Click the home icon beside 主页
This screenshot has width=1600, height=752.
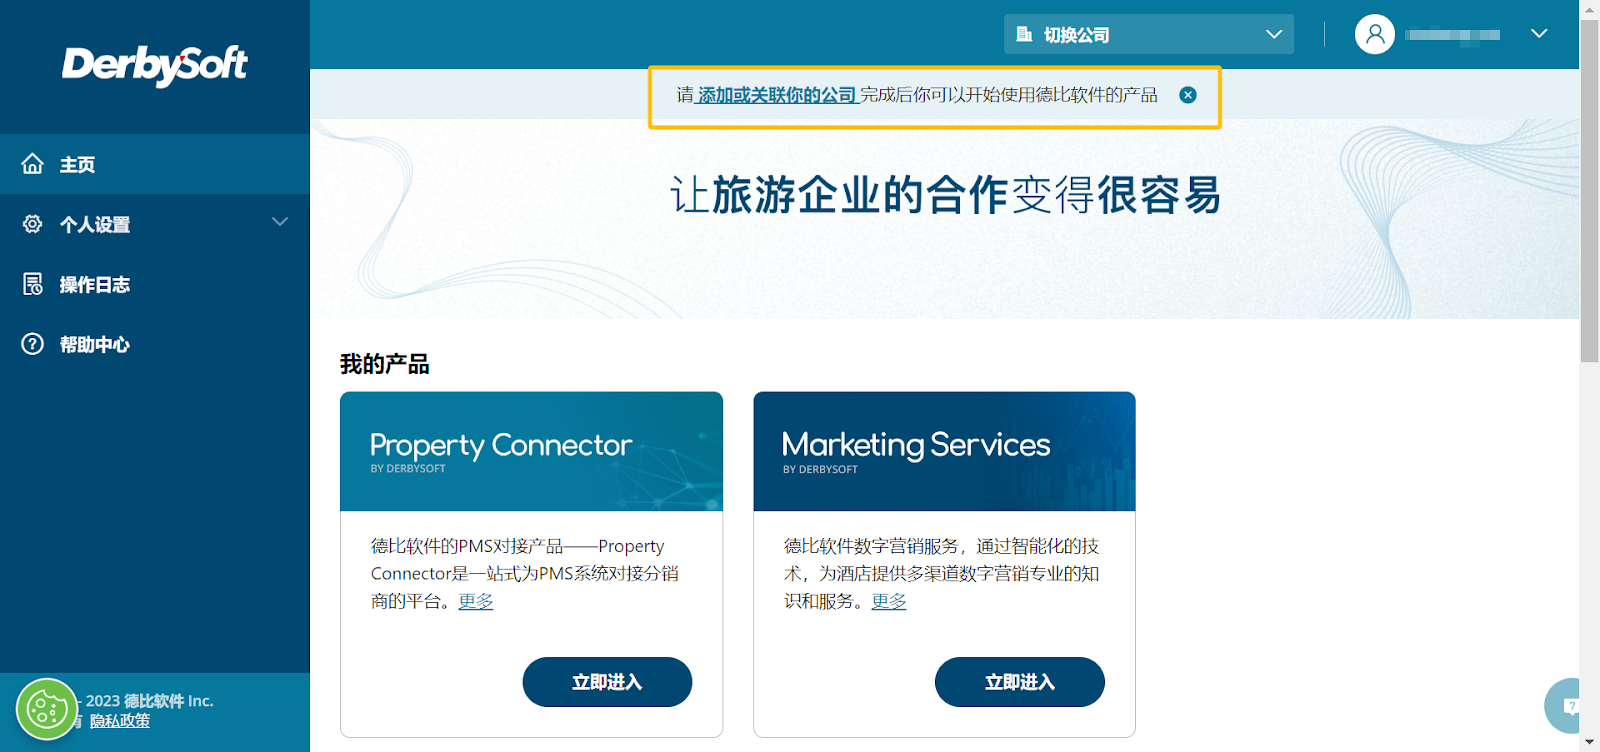(x=33, y=164)
